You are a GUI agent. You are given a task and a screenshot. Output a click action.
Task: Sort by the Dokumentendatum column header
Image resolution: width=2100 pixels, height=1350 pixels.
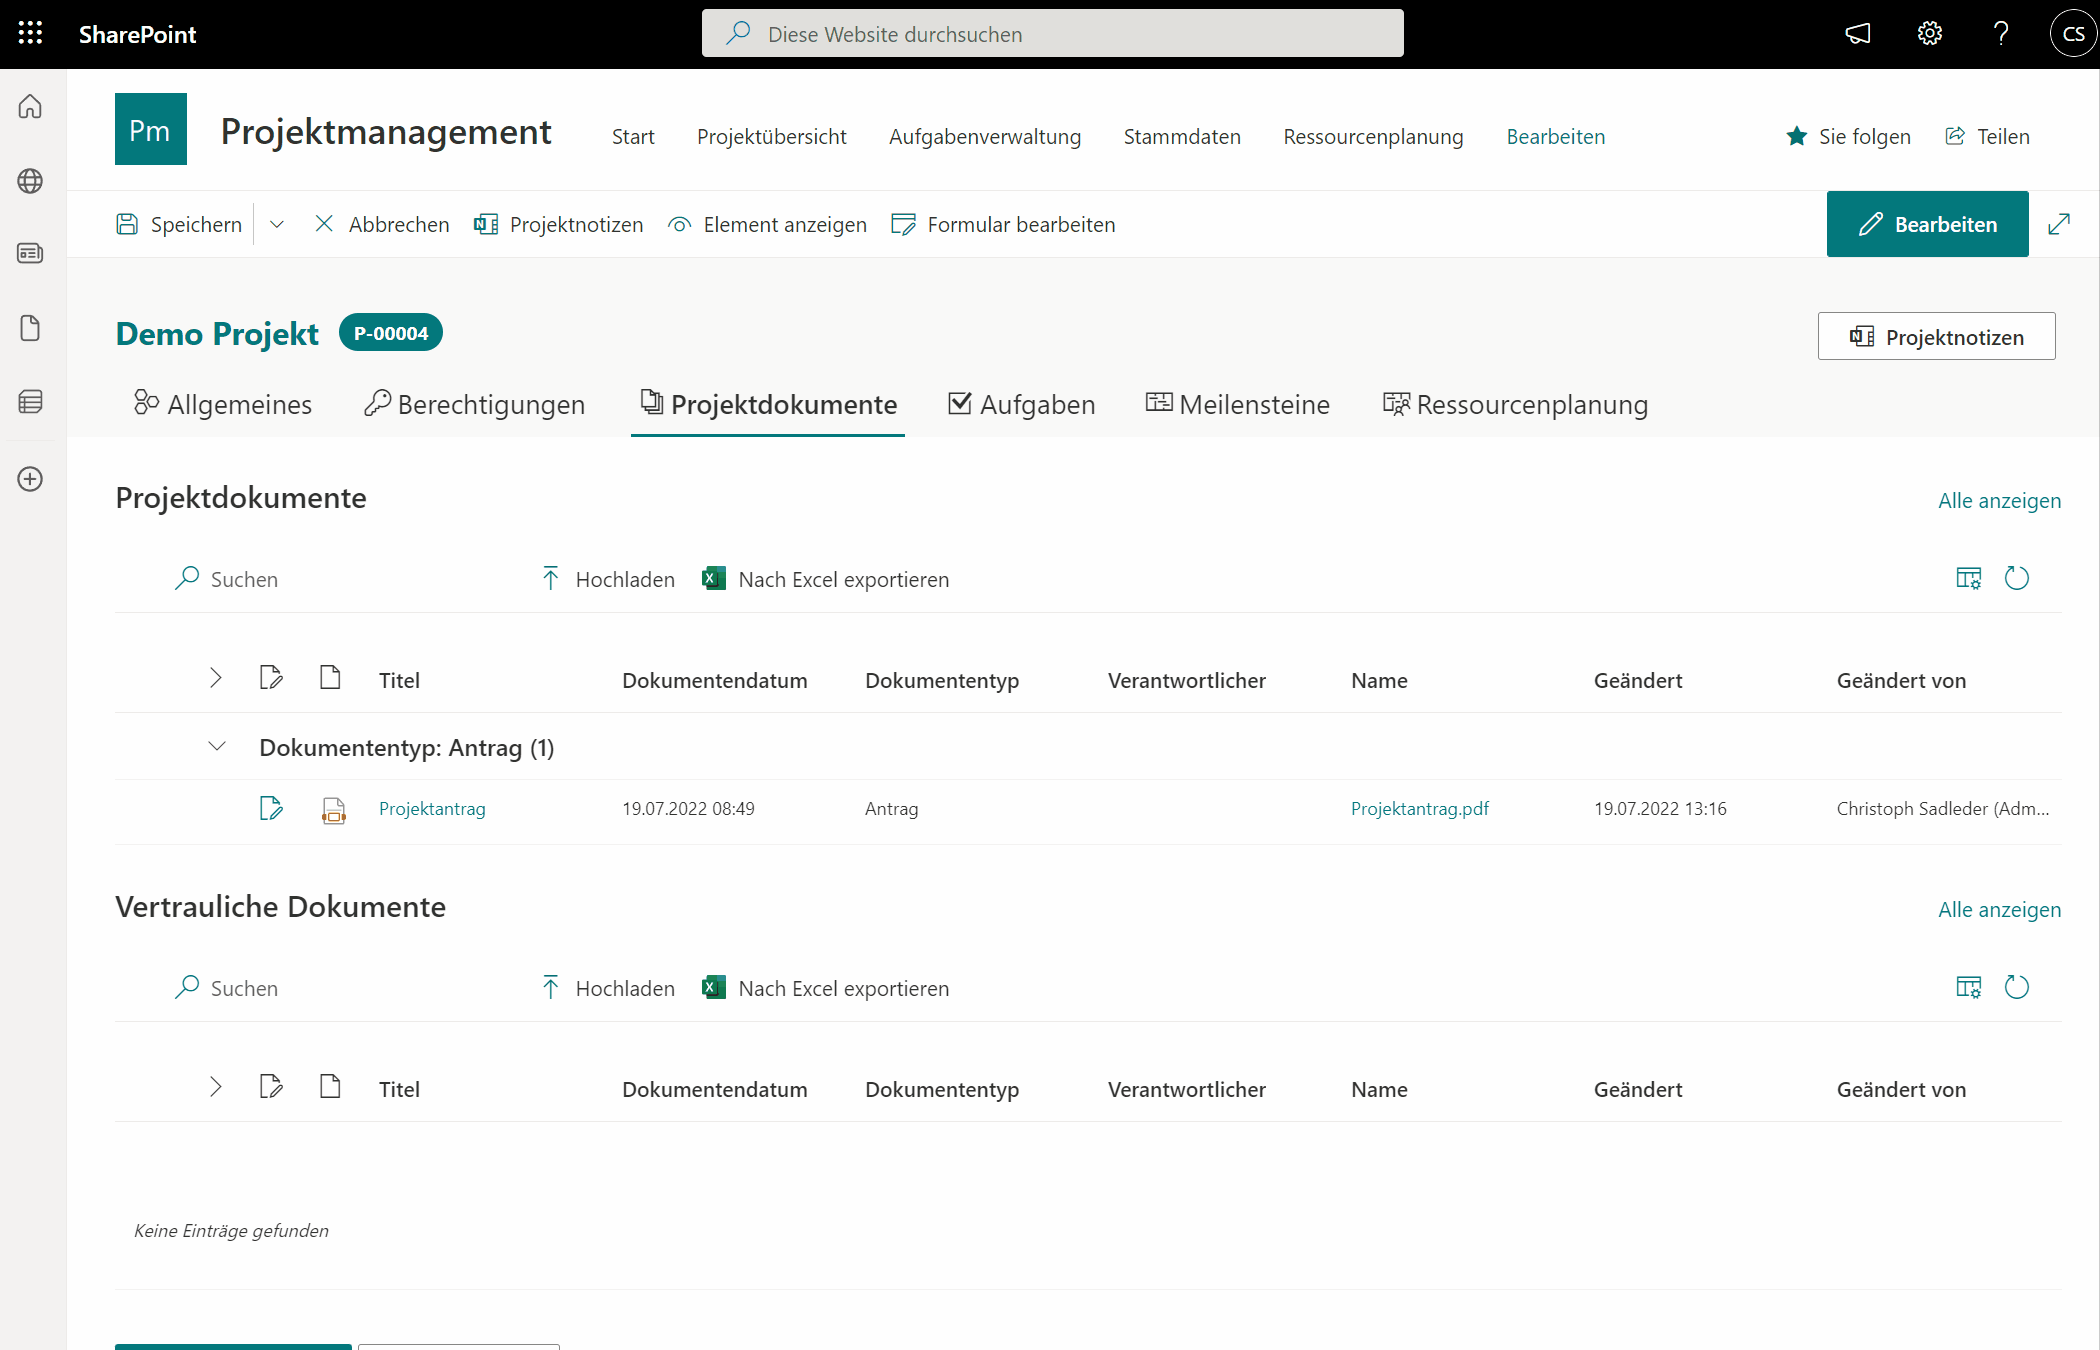(x=714, y=680)
